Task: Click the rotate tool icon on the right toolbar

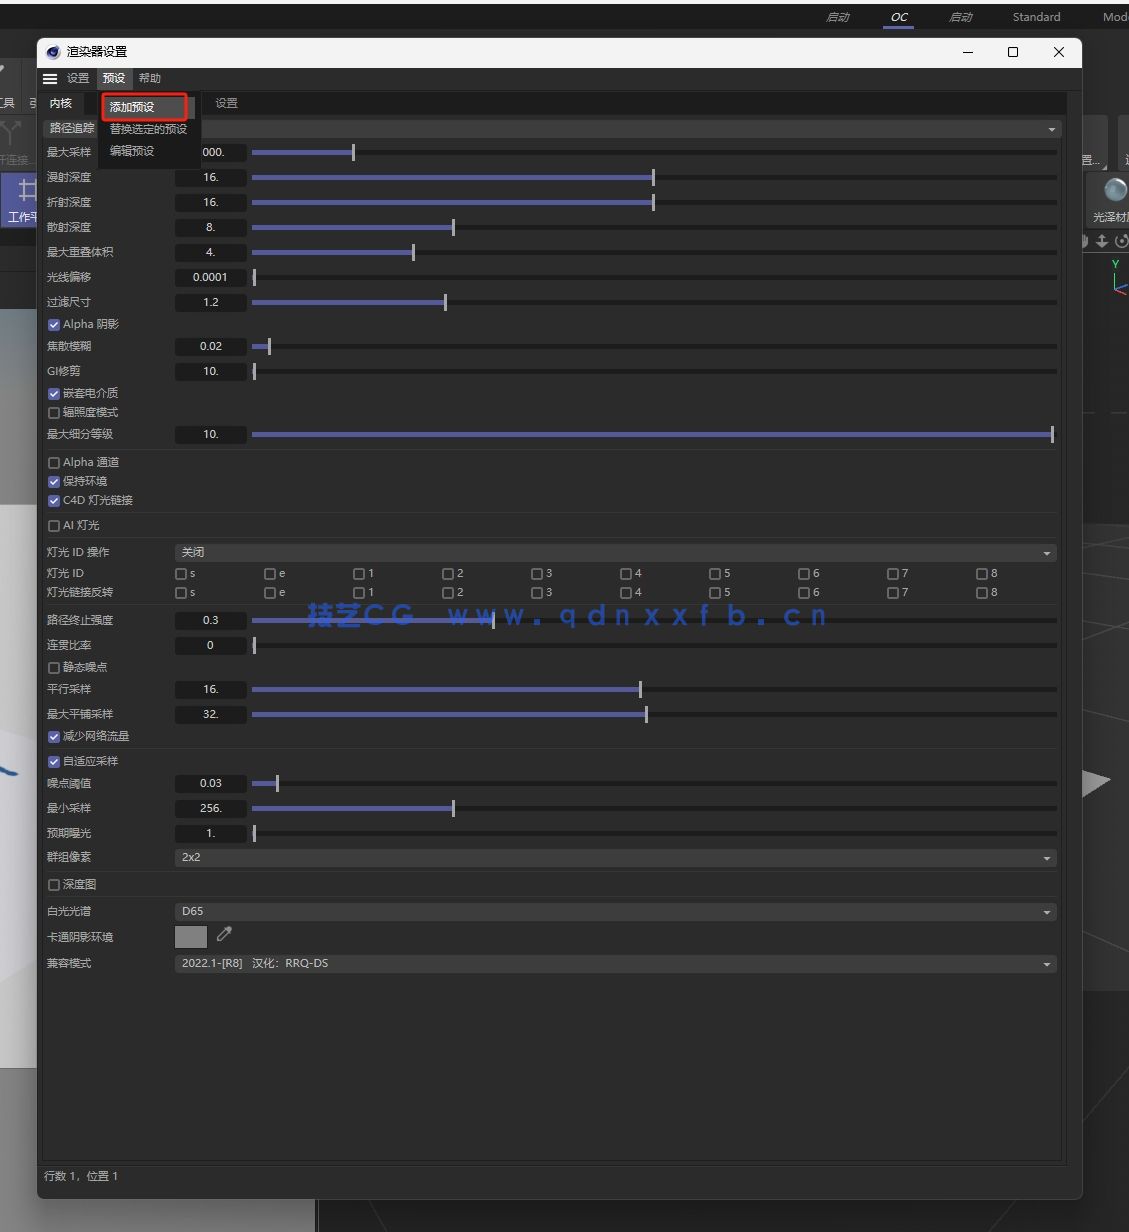Action: [x=1122, y=241]
